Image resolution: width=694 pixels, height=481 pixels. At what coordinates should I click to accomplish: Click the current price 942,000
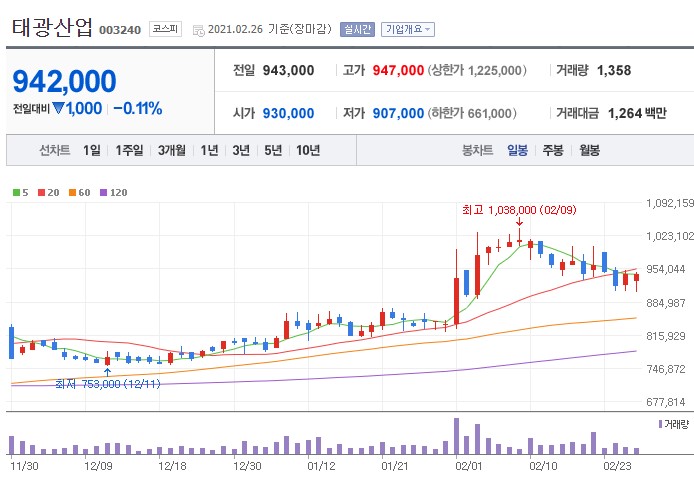[x=65, y=81]
